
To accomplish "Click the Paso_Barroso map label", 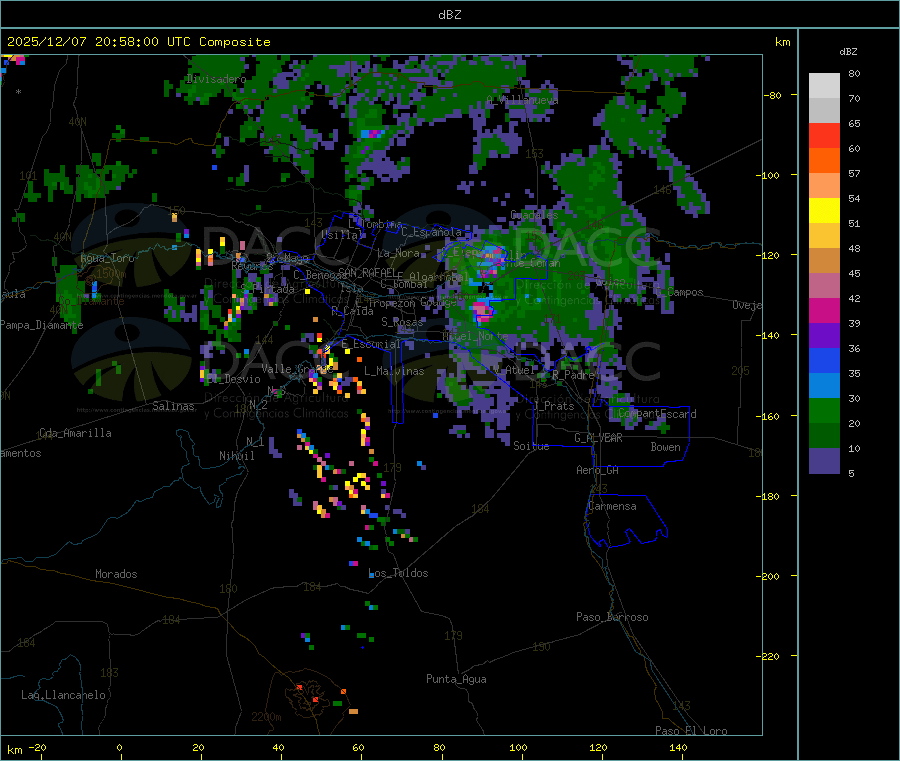I will pyautogui.click(x=612, y=618).
